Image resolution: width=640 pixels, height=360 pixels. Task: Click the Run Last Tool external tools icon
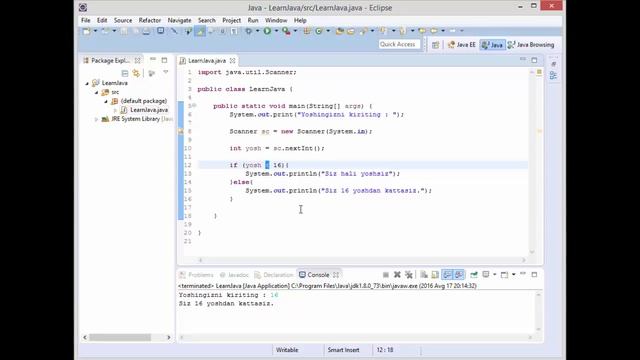pyautogui.click(x=287, y=31)
